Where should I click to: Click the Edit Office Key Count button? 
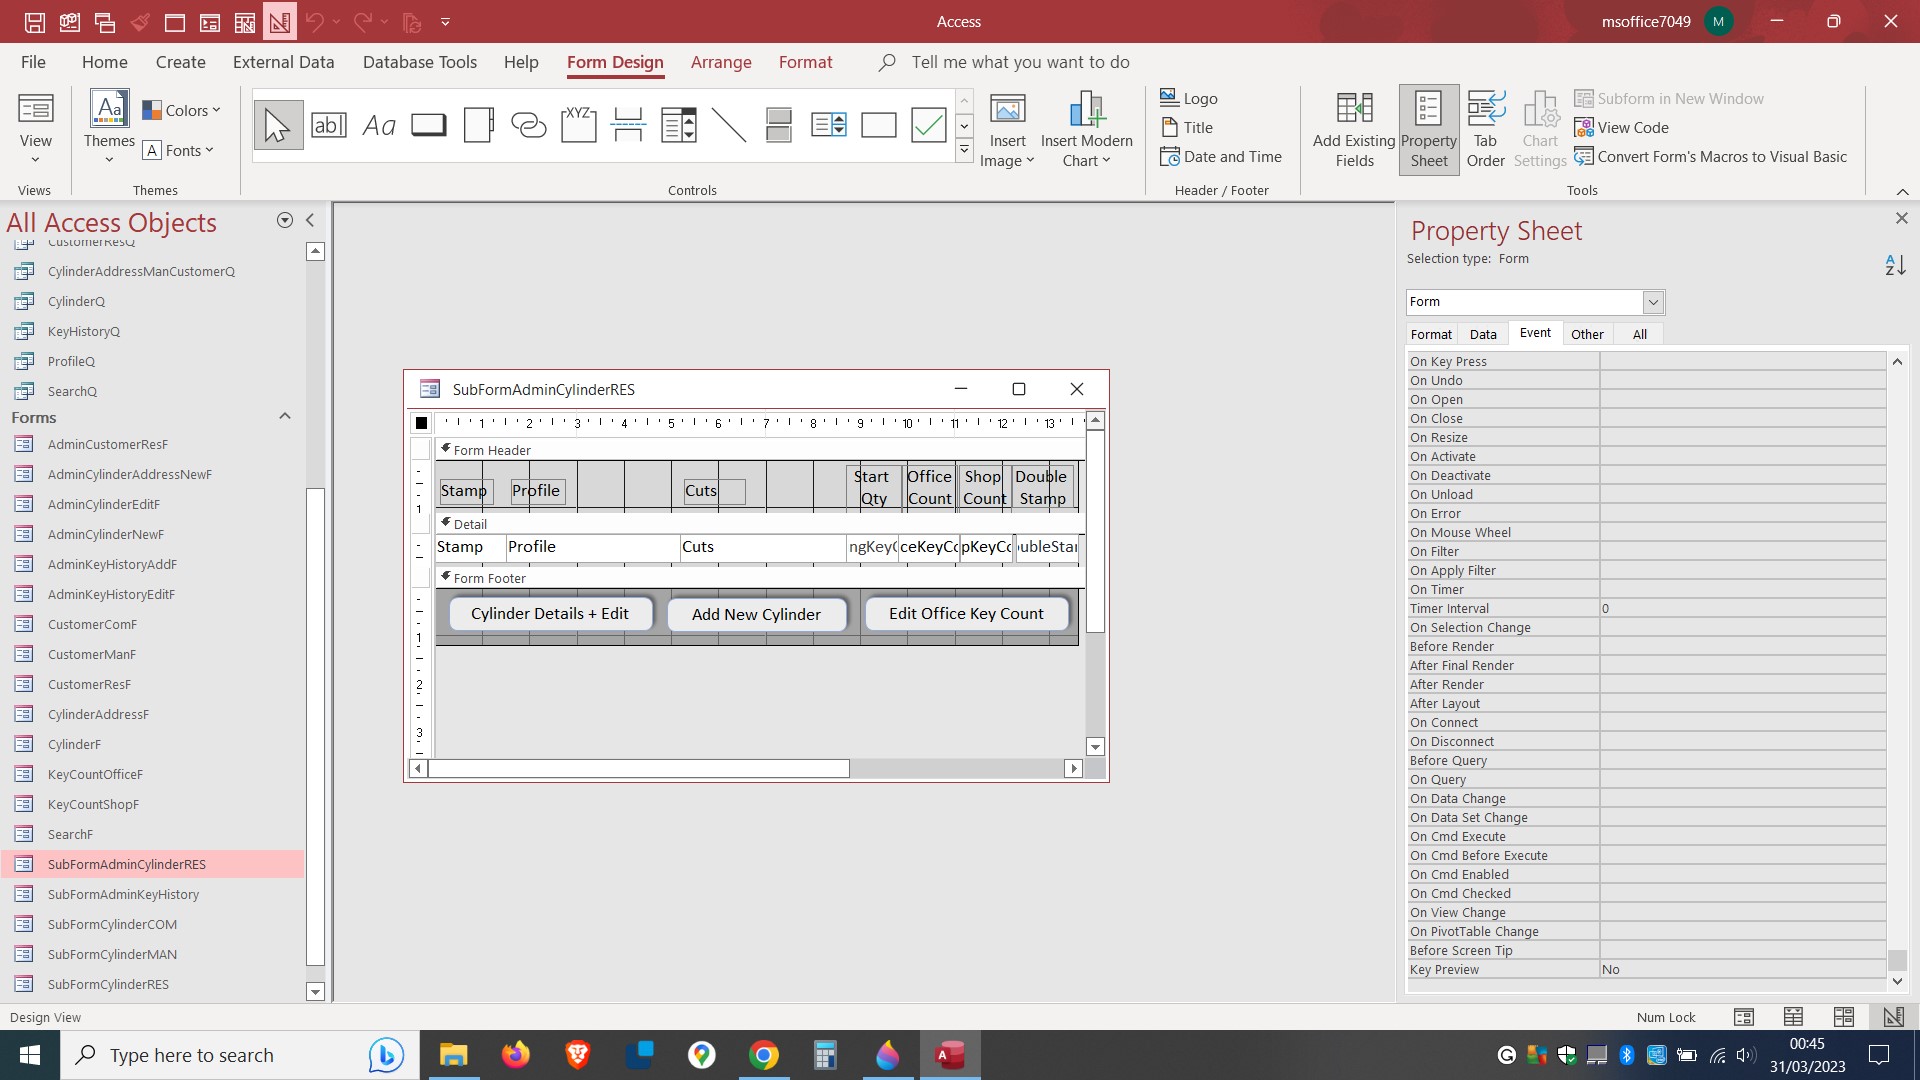point(966,613)
